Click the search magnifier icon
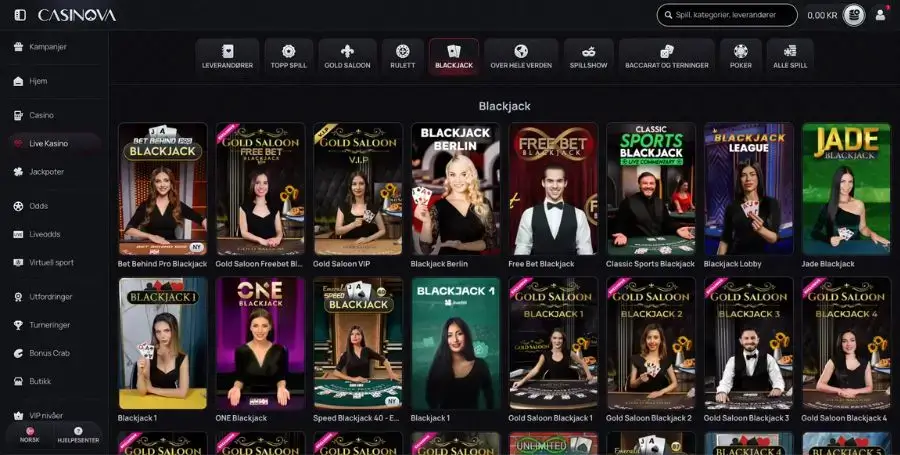The width and height of the screenshot is (900, 455). click(x=668, y=15)
